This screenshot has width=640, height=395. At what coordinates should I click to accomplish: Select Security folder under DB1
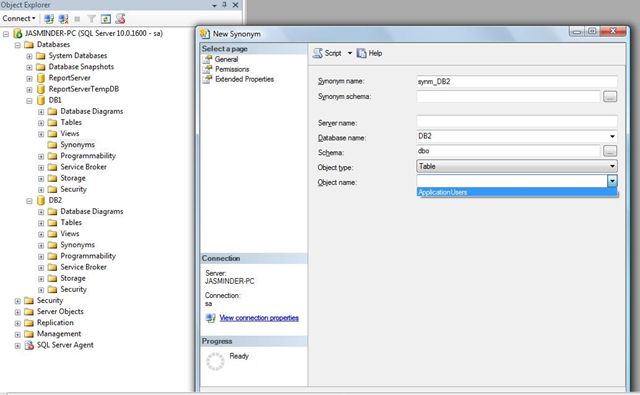(x=73, y=189)
